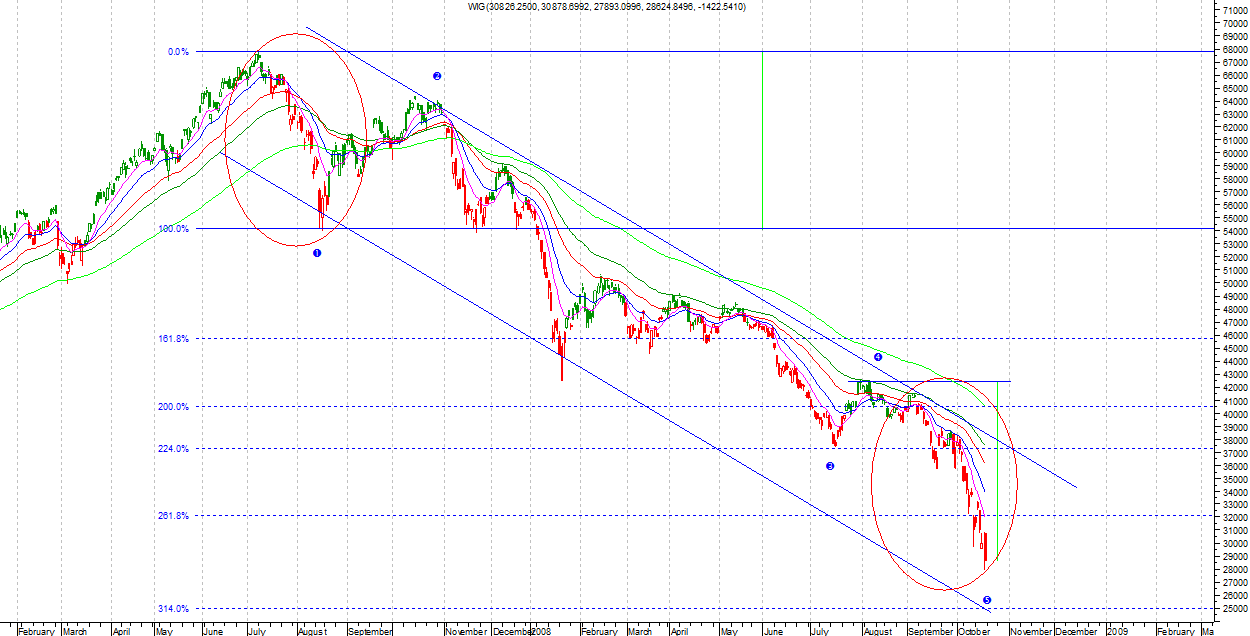Click the 32000 price axis label
This screenshot has width=1250, height=636.
coord(1233,517)
